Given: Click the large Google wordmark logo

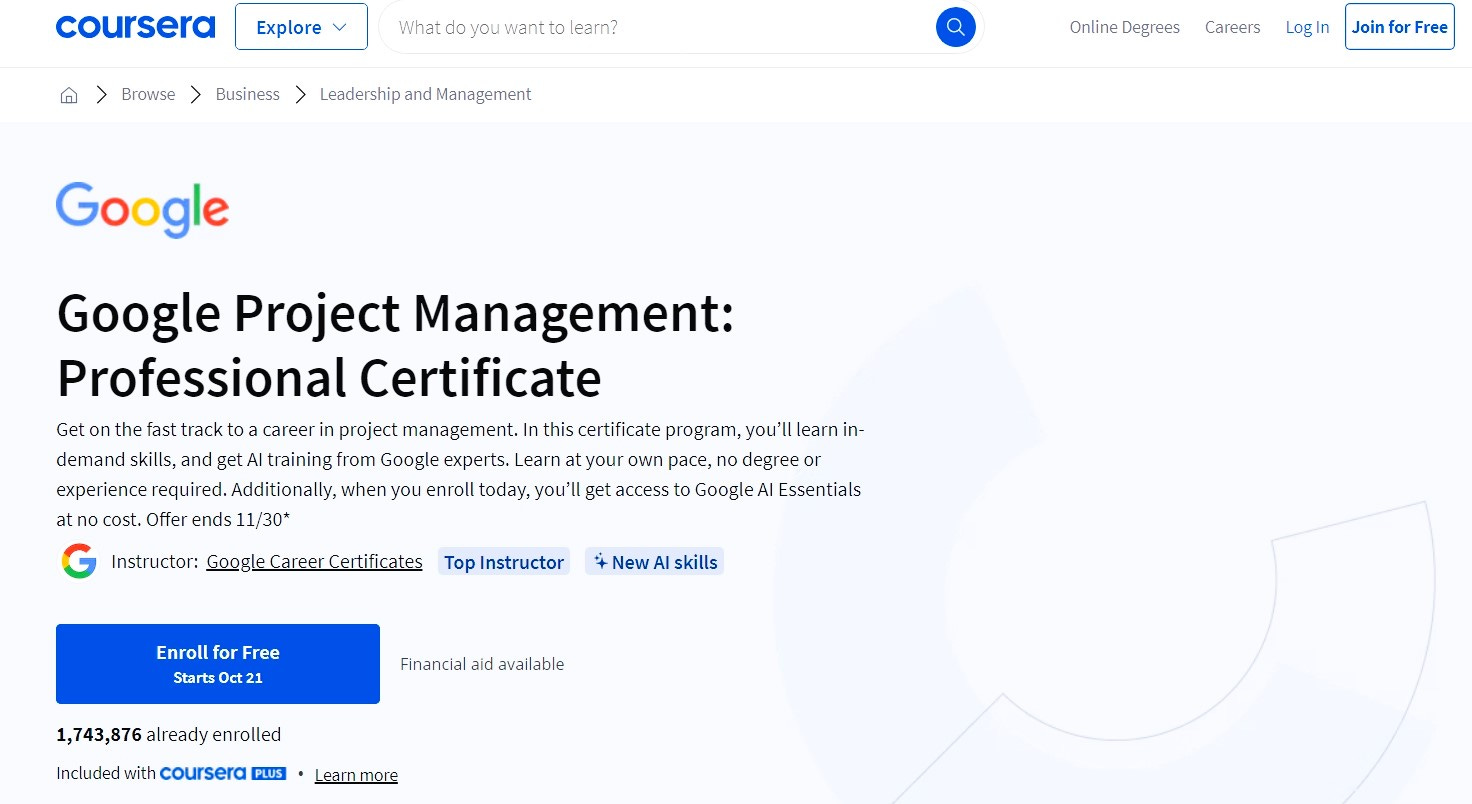Looking at the screenshot, I should (142, 210).
